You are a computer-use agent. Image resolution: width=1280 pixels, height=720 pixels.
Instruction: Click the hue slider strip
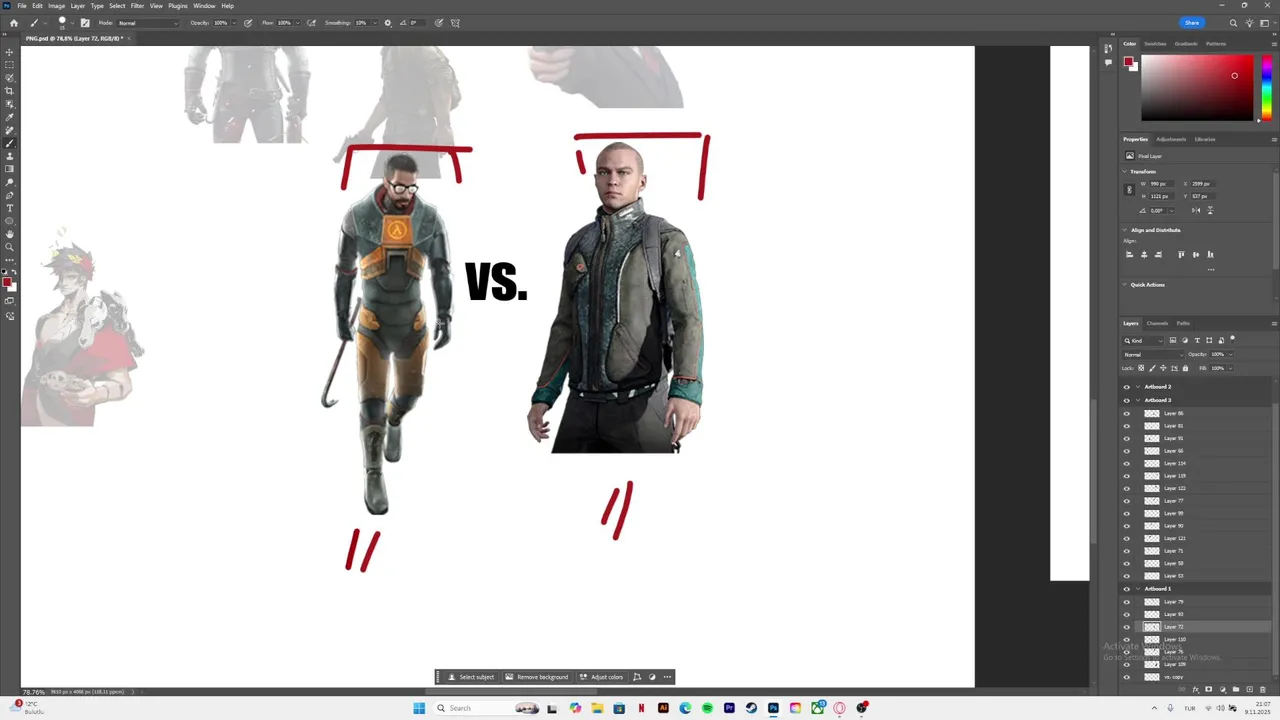click(1267, 88)
